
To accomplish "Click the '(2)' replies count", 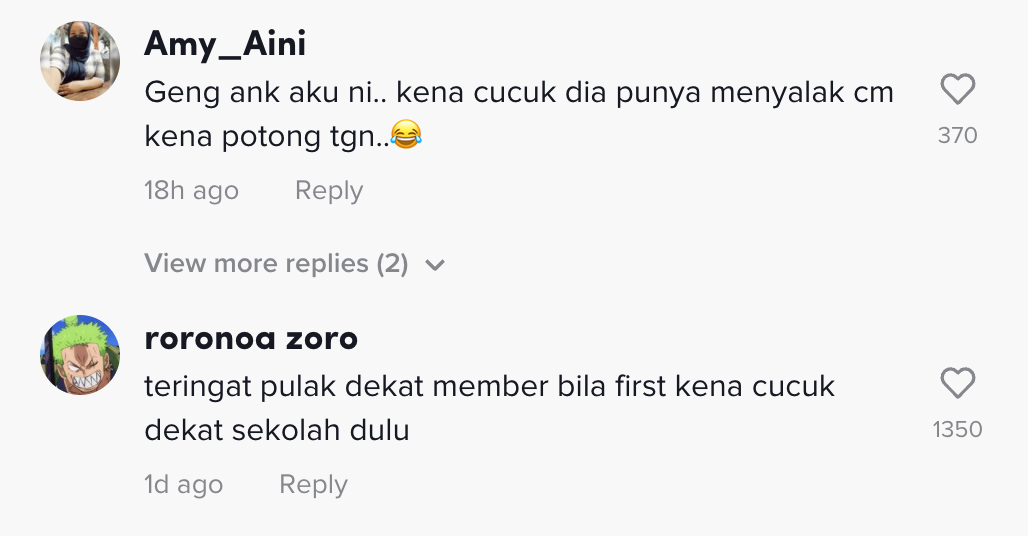I will (392, 264).
